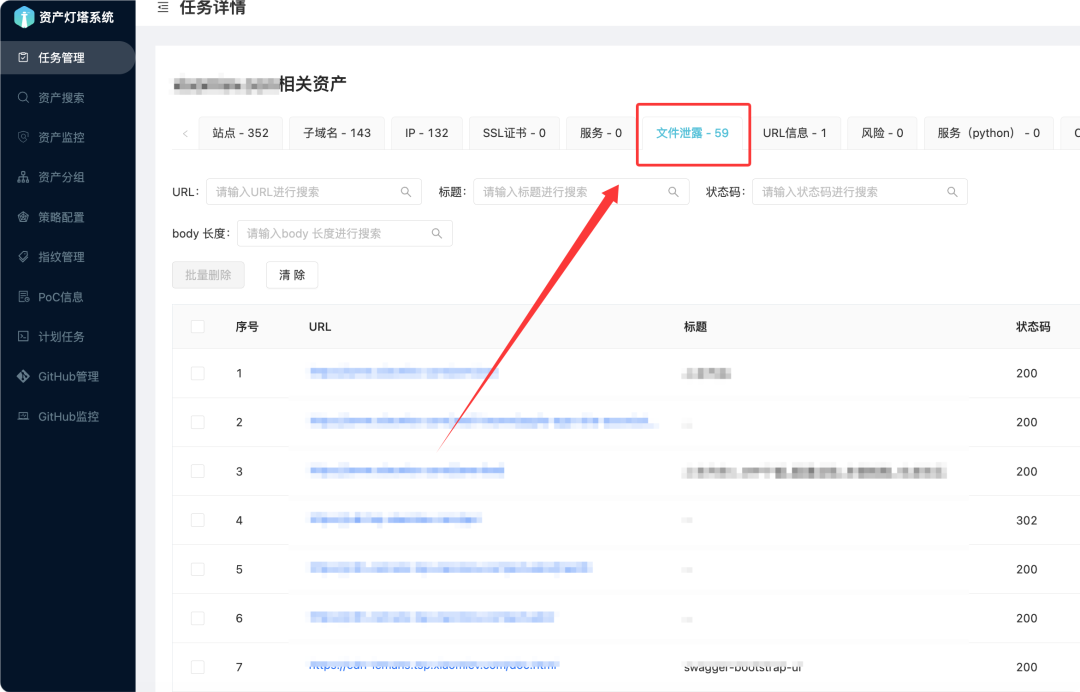Click the 资产监控 shield icon
This screenshot has height=692, width=1080.
click(x=23, y=137)
